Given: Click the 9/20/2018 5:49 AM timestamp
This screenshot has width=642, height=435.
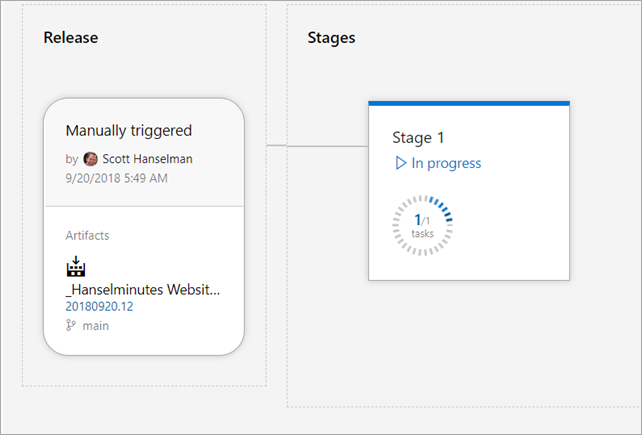Looking at the screenshot, I should click(x=117, y=178).
